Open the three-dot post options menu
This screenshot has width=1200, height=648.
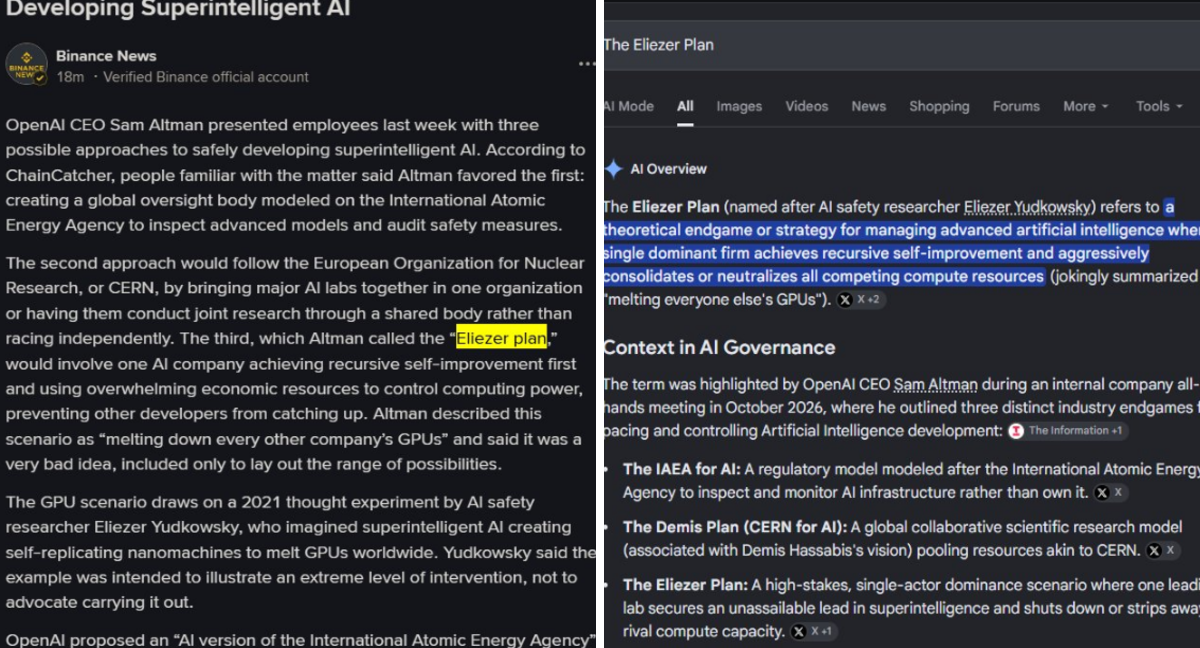point(587,65)
